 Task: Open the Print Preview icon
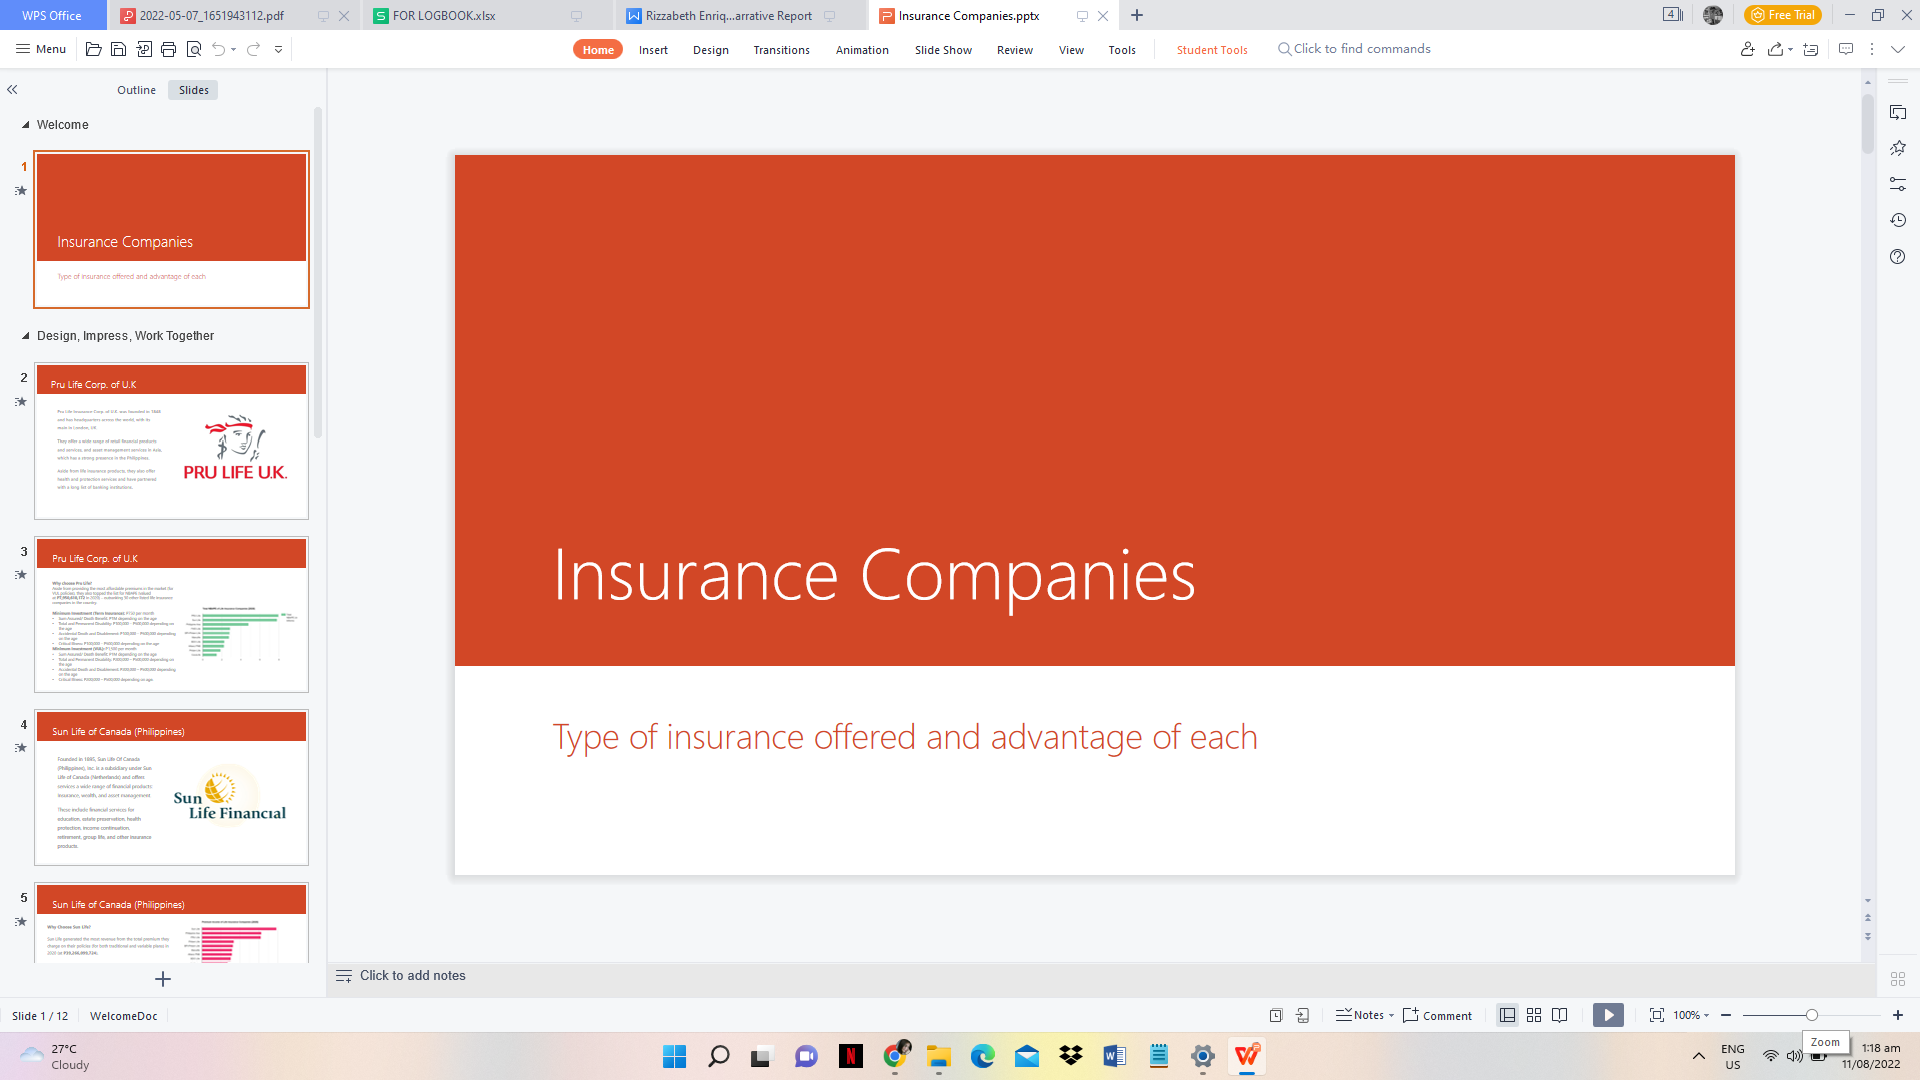(x=194, y=49)
